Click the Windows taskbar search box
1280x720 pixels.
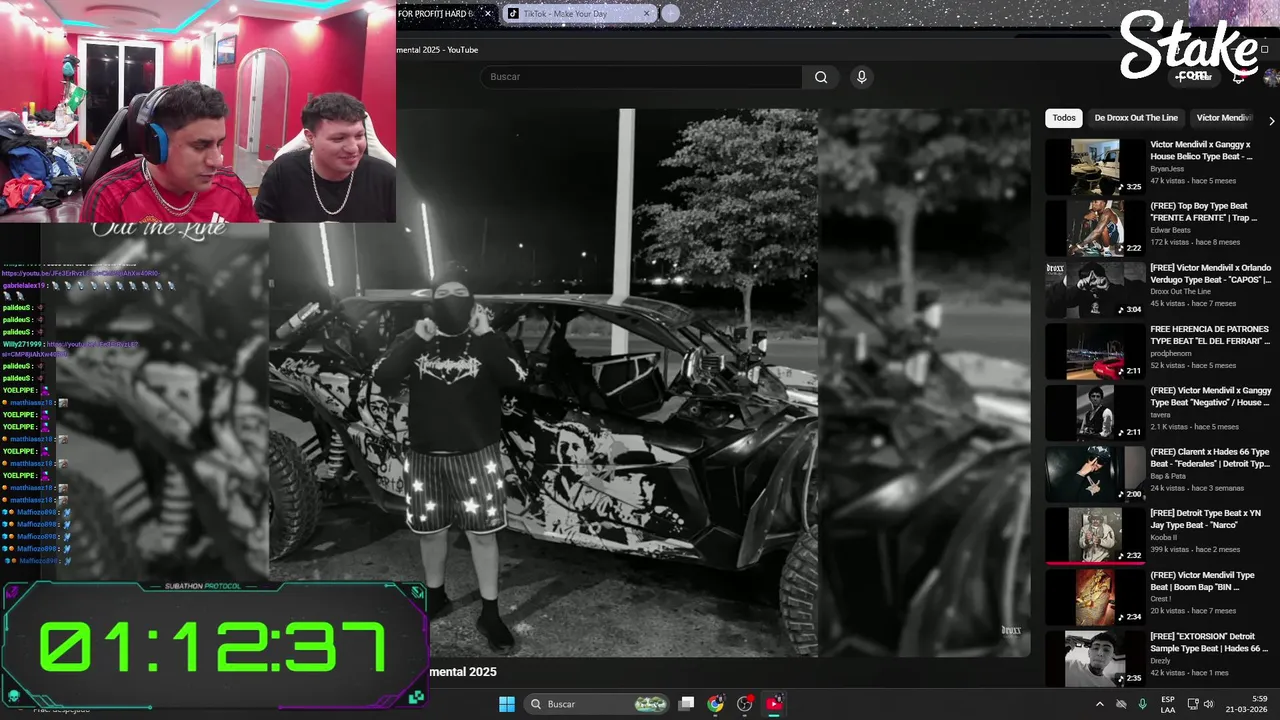(598, 704)
